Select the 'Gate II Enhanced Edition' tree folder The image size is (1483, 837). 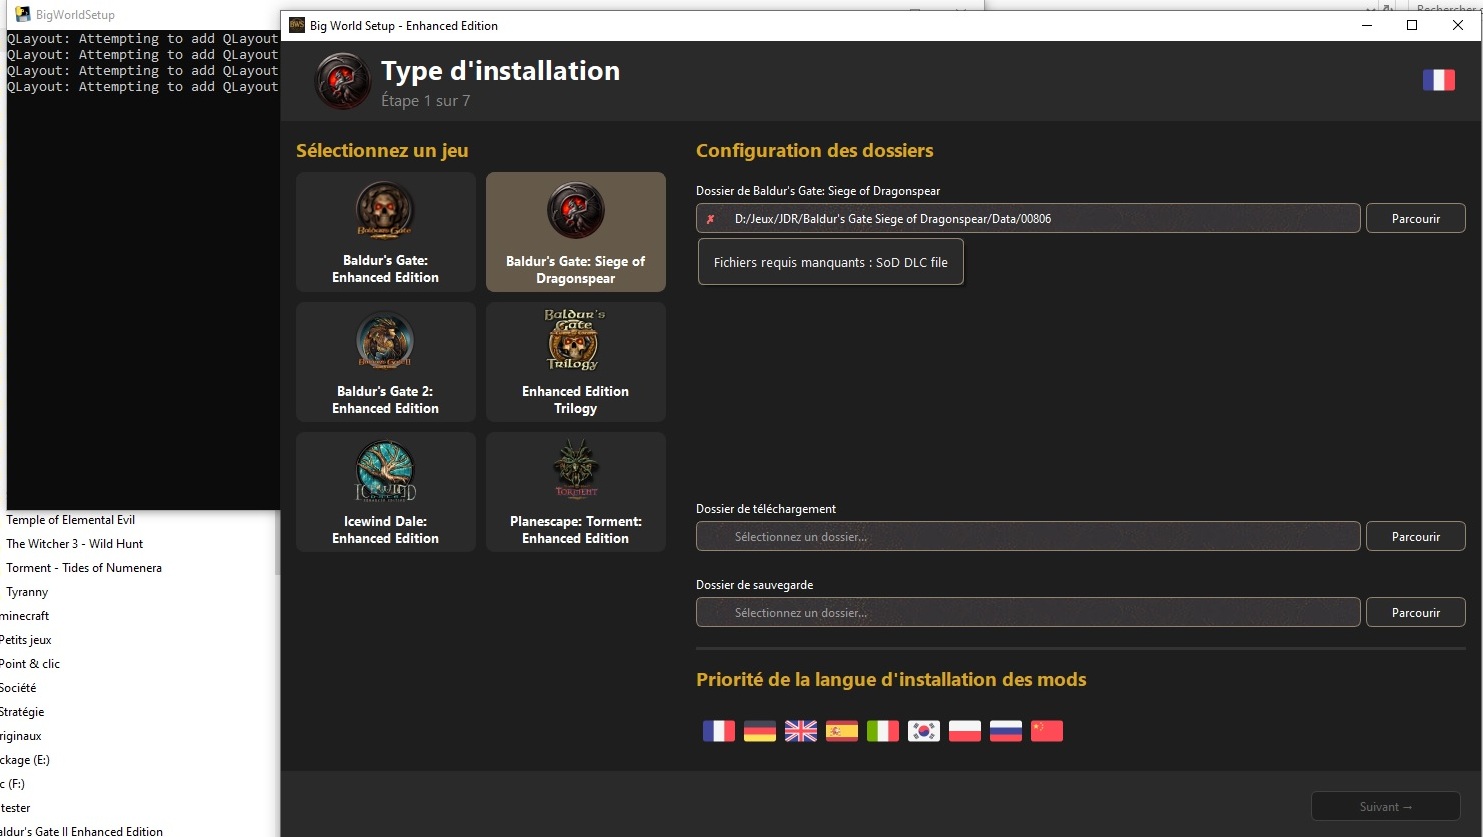[81, 830]
